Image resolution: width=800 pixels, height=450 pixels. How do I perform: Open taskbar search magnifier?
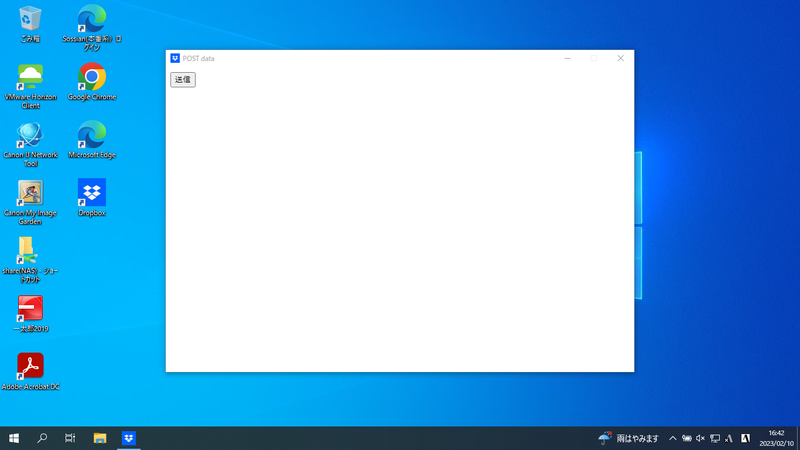(42, 438)
